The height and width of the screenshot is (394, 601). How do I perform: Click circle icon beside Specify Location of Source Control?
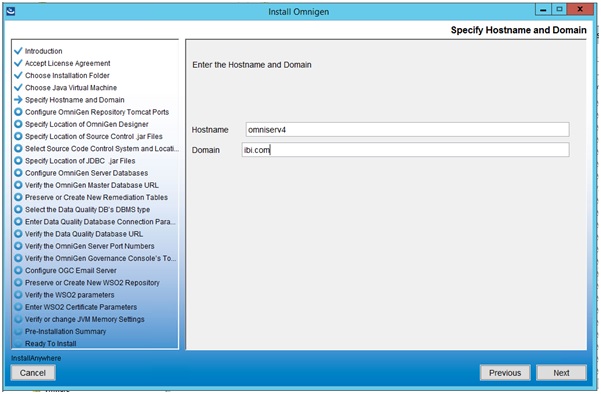point(18,136)
